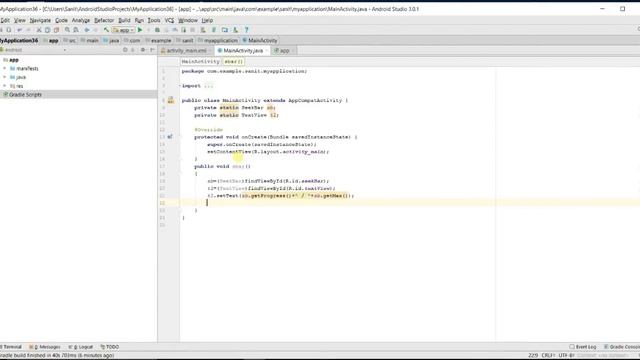Click the Sync/refresh toolbar icon
The height and width of the screenshot is (360, 640).
coord(9,30)
